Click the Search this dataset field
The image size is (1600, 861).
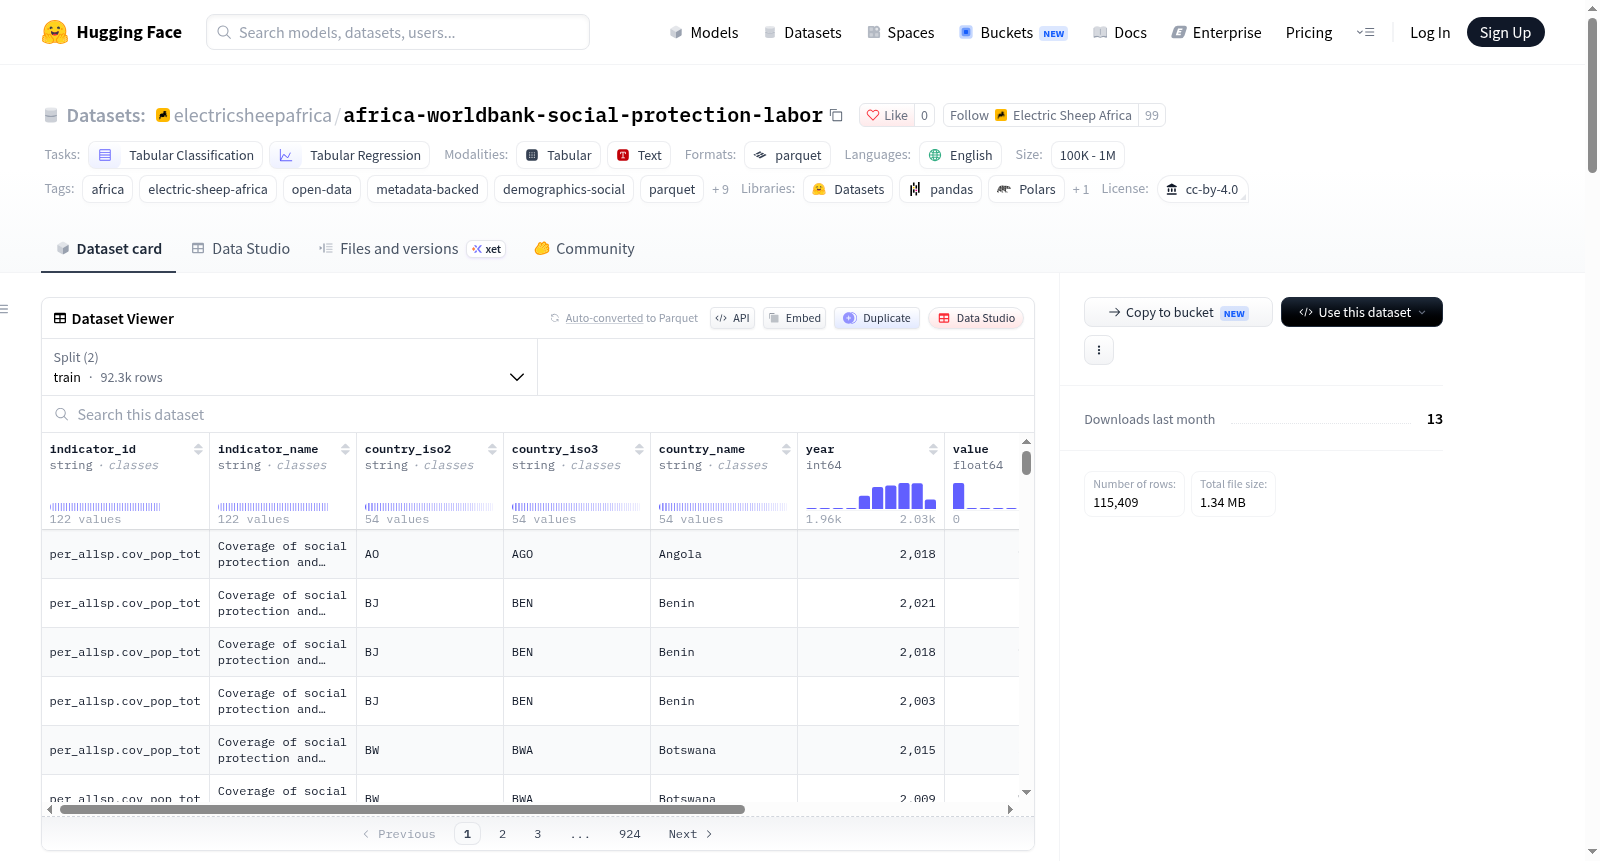coord(538,414)
